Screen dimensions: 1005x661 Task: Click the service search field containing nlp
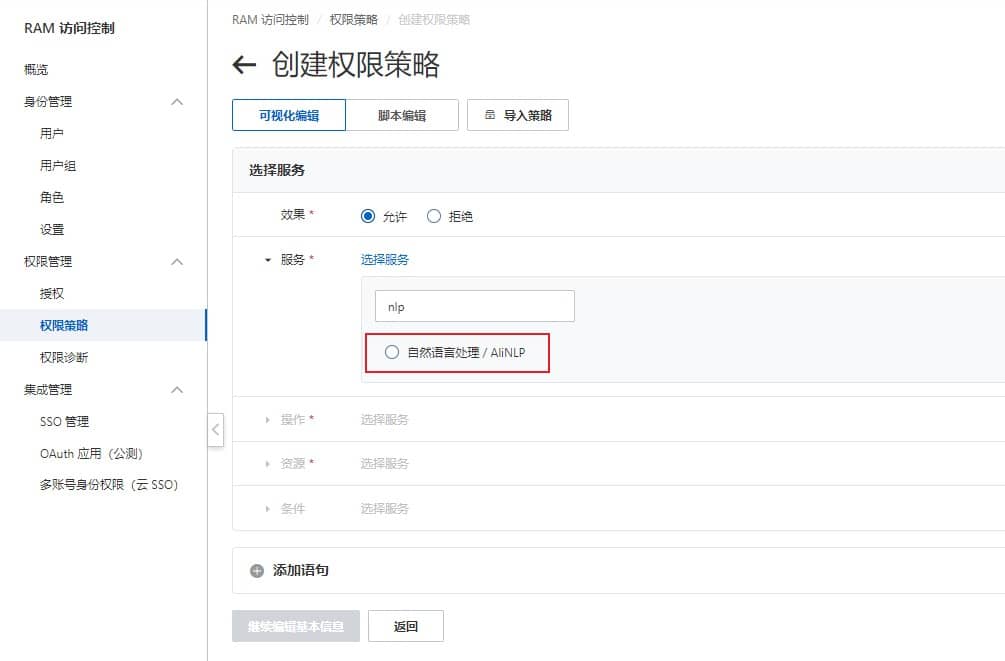coord(474,306)
